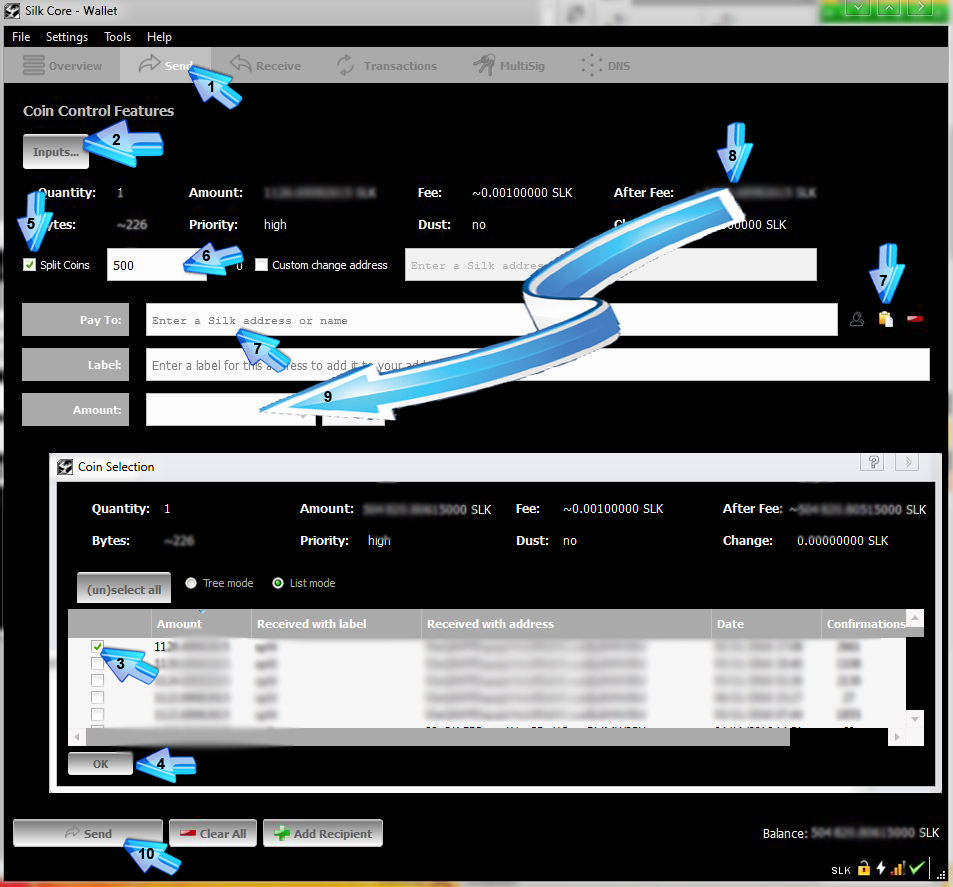Click the arrow button in Coin Selection title bar
The width and height of the screenshot is (953, 887).
point(907,462)
